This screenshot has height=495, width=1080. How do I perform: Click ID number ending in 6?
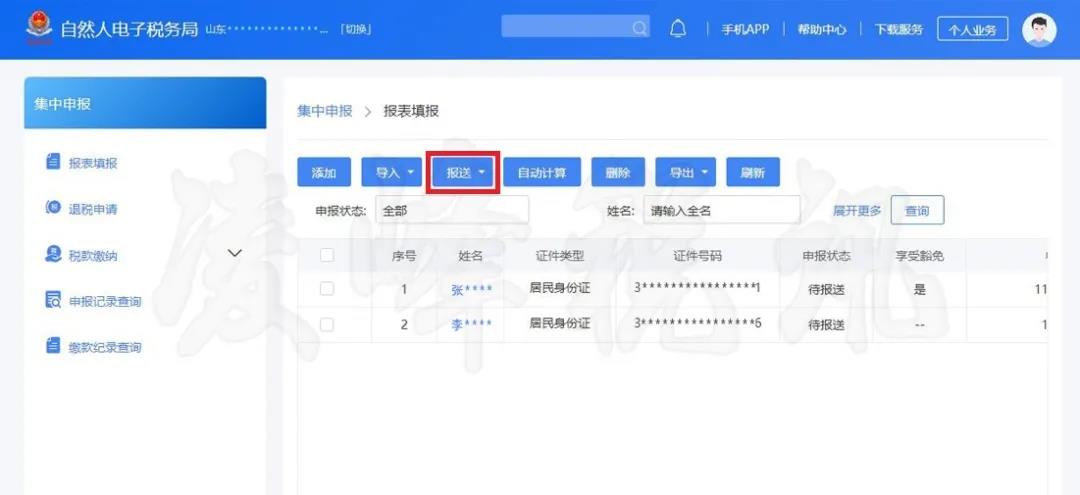[x=697, y=323]
